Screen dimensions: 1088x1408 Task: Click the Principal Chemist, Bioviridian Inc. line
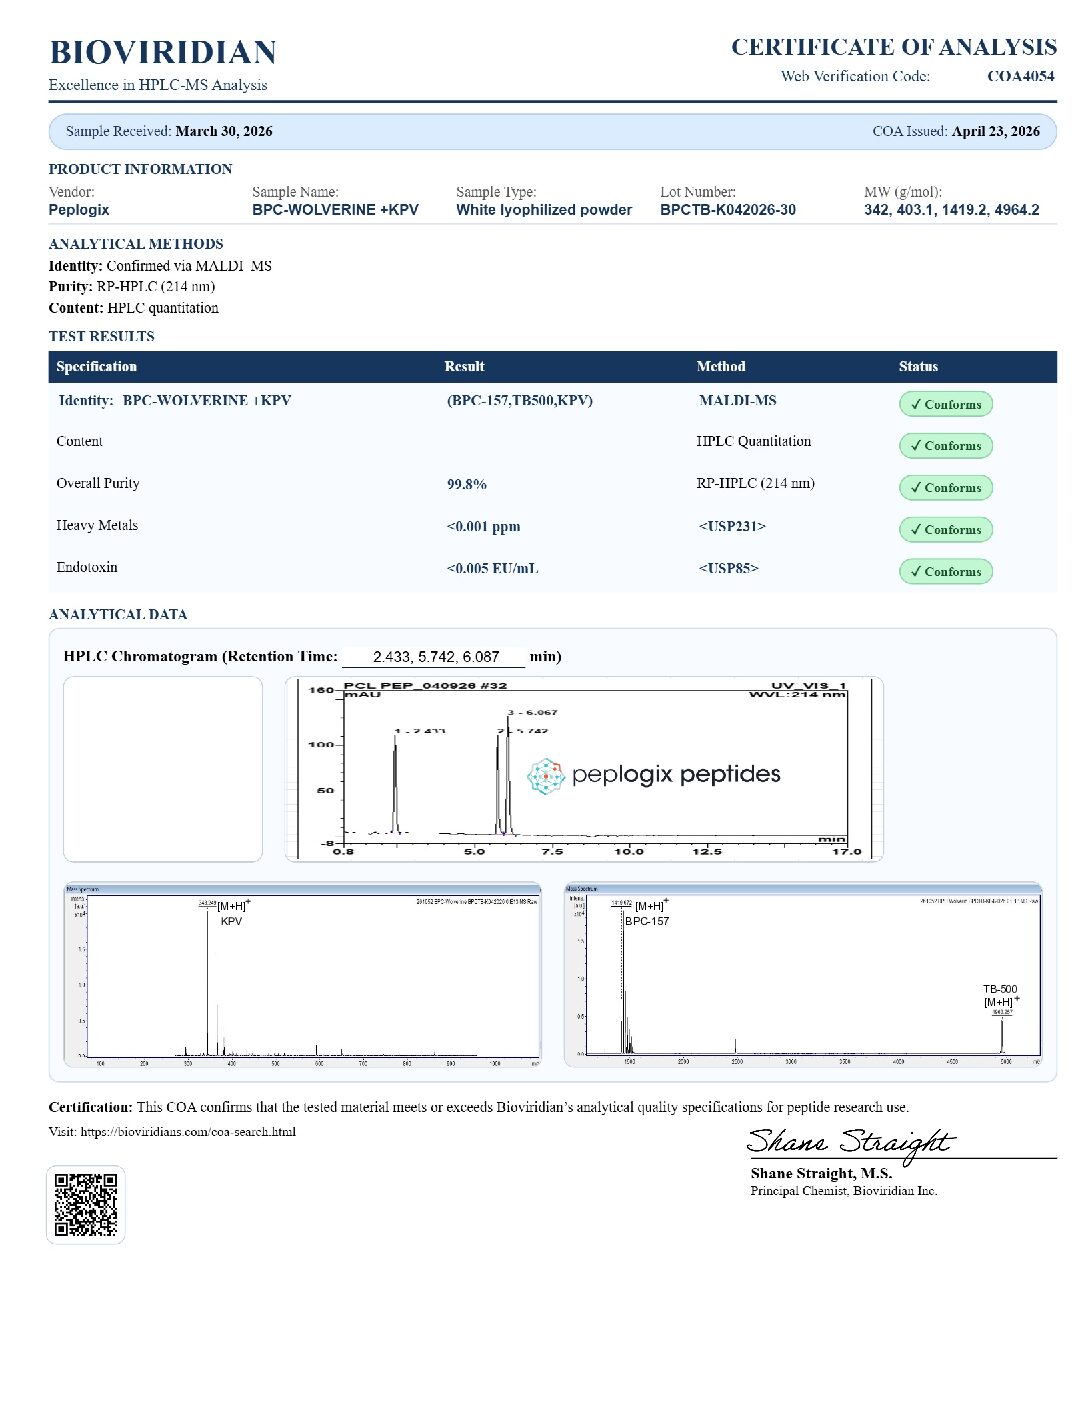(x=844, y=1191)
